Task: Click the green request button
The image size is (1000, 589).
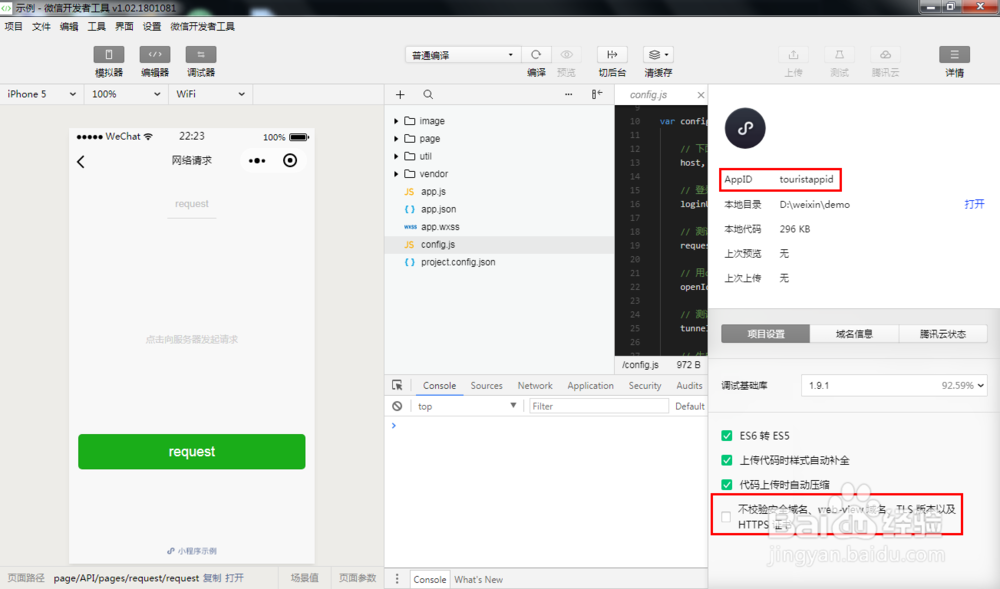Action: [x=191, y=451]
